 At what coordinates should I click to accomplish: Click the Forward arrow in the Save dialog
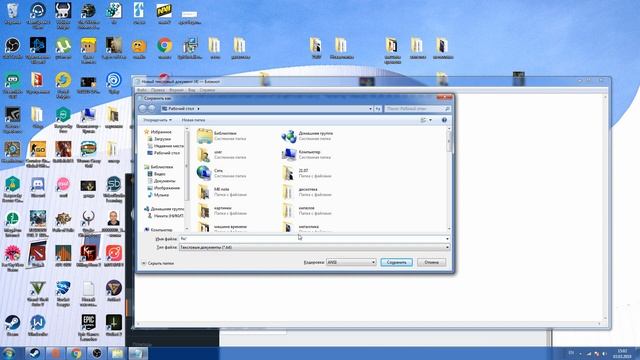(151, 109)
